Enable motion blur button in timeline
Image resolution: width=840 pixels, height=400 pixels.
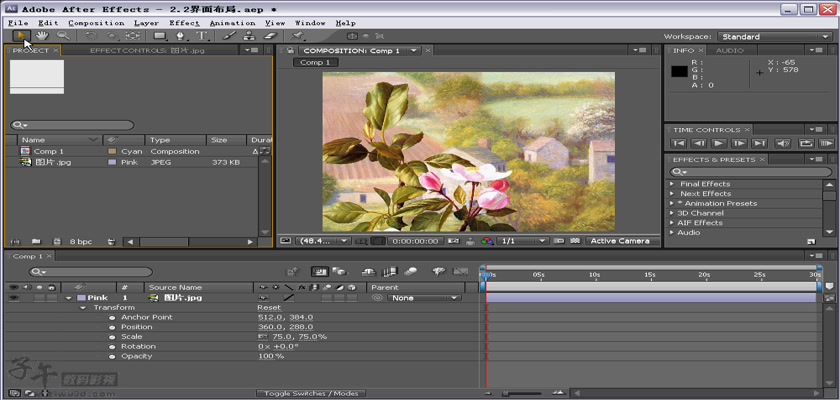(x=410, y=271)
